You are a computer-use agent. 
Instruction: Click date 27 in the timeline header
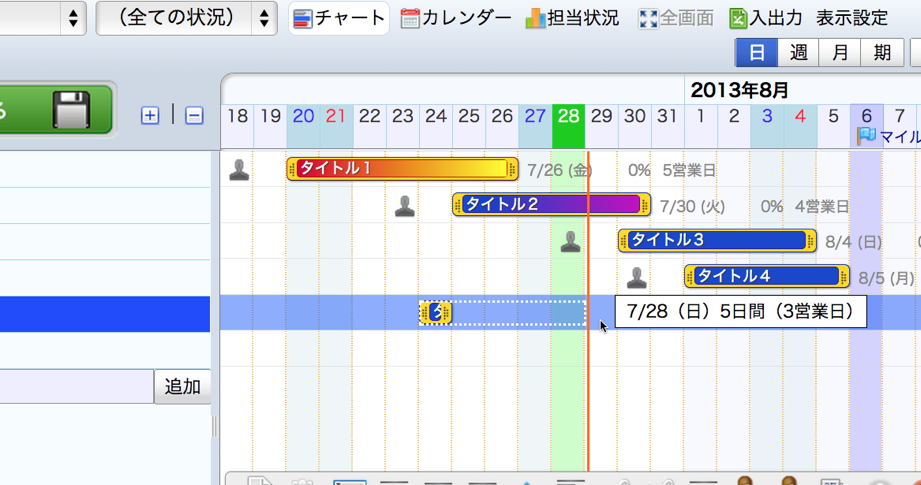coord(535,116)
